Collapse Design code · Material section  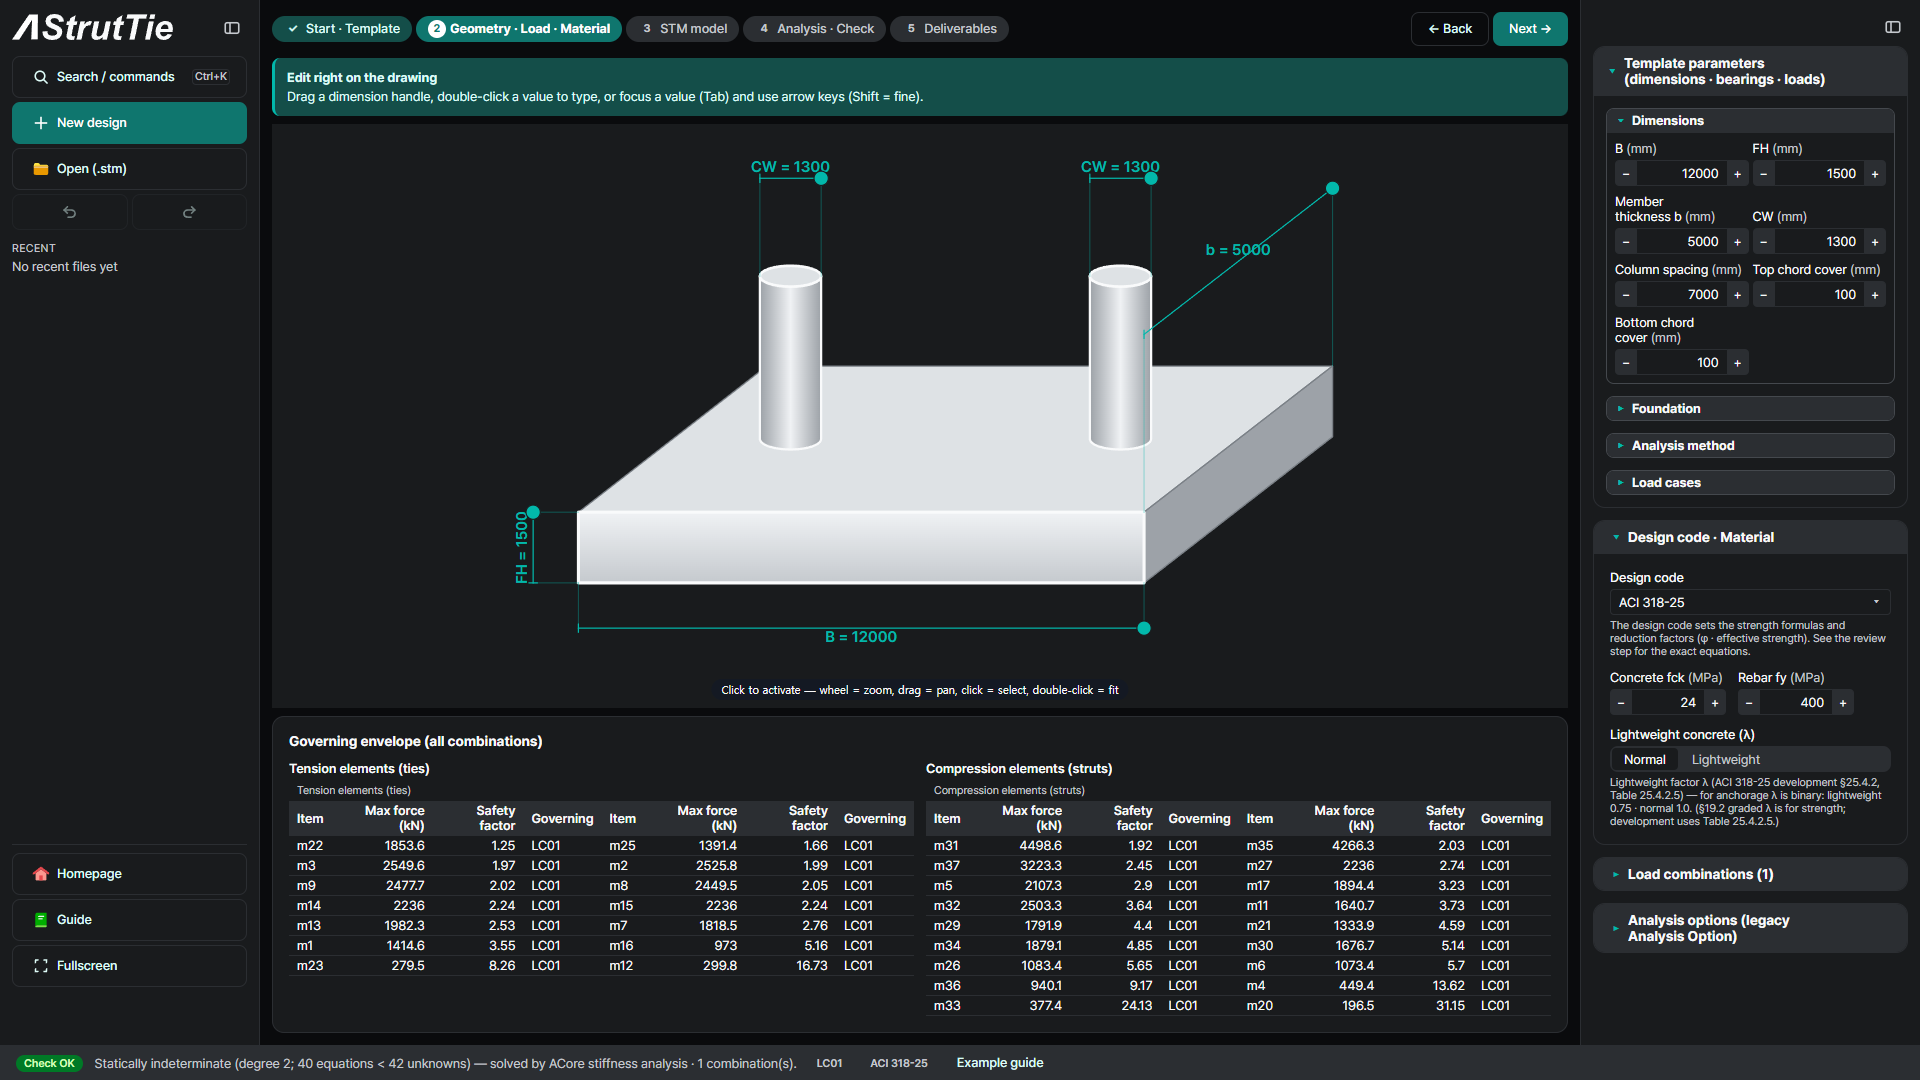pos(1750,538)
